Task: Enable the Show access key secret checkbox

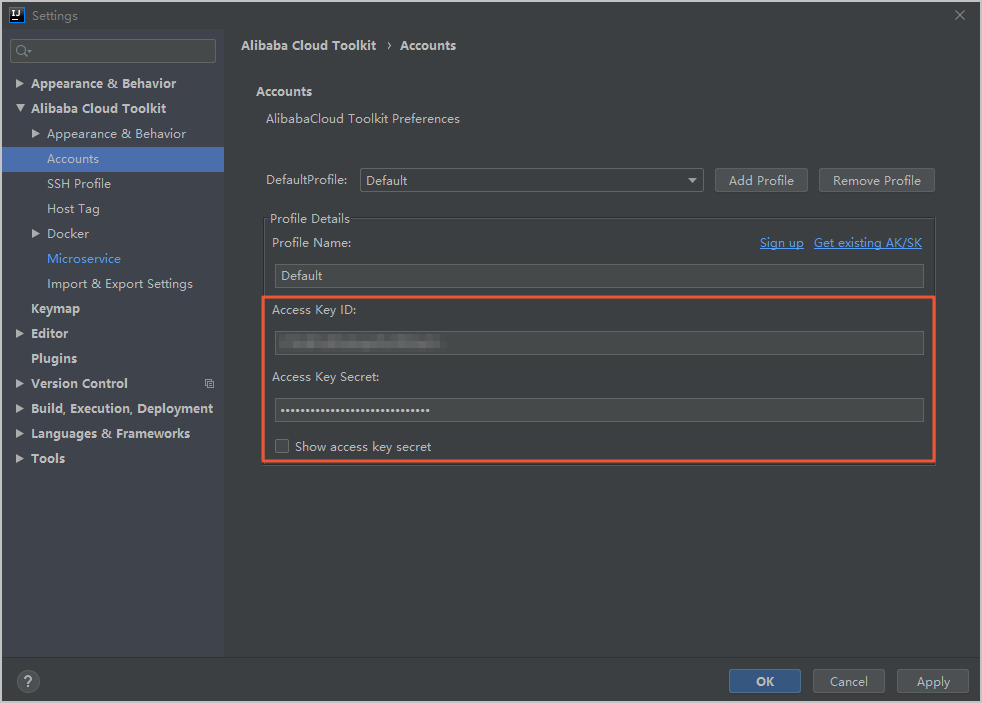Action: click(283, 446)
